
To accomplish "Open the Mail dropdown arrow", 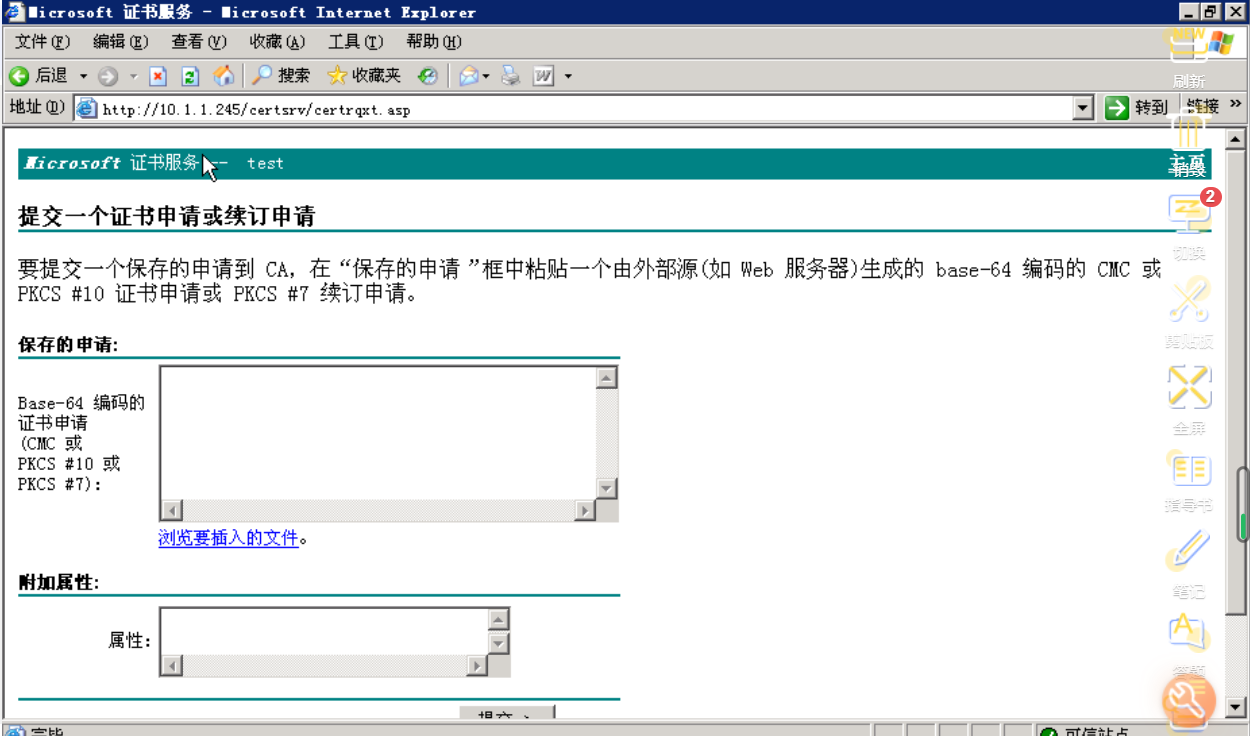I will (486, 76).
